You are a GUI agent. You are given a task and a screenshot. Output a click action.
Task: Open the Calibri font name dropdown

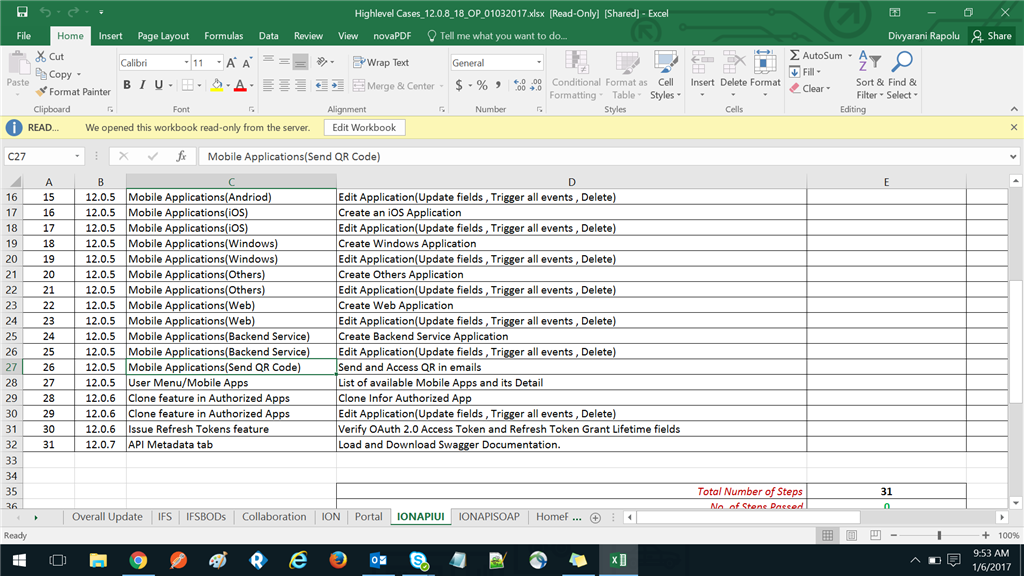(x=186, y=63)
